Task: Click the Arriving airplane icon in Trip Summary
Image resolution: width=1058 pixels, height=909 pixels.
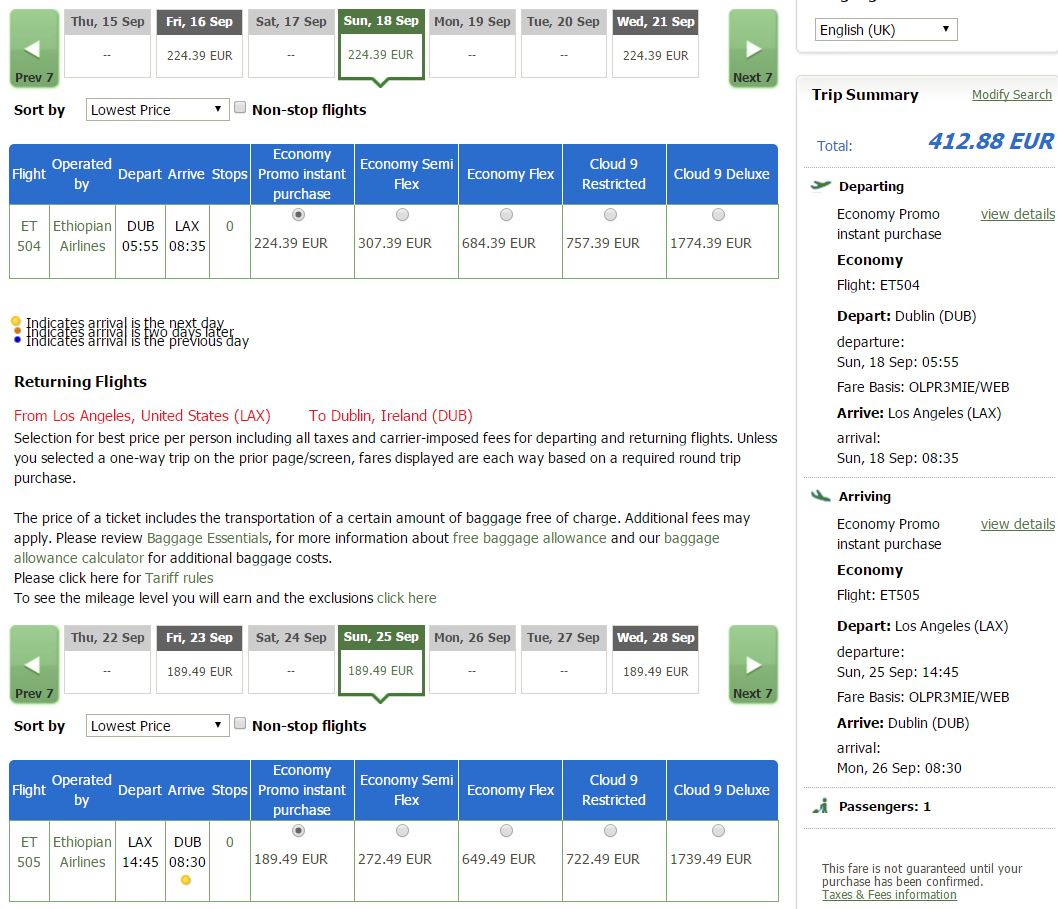Action: click(x=820, y=496)
